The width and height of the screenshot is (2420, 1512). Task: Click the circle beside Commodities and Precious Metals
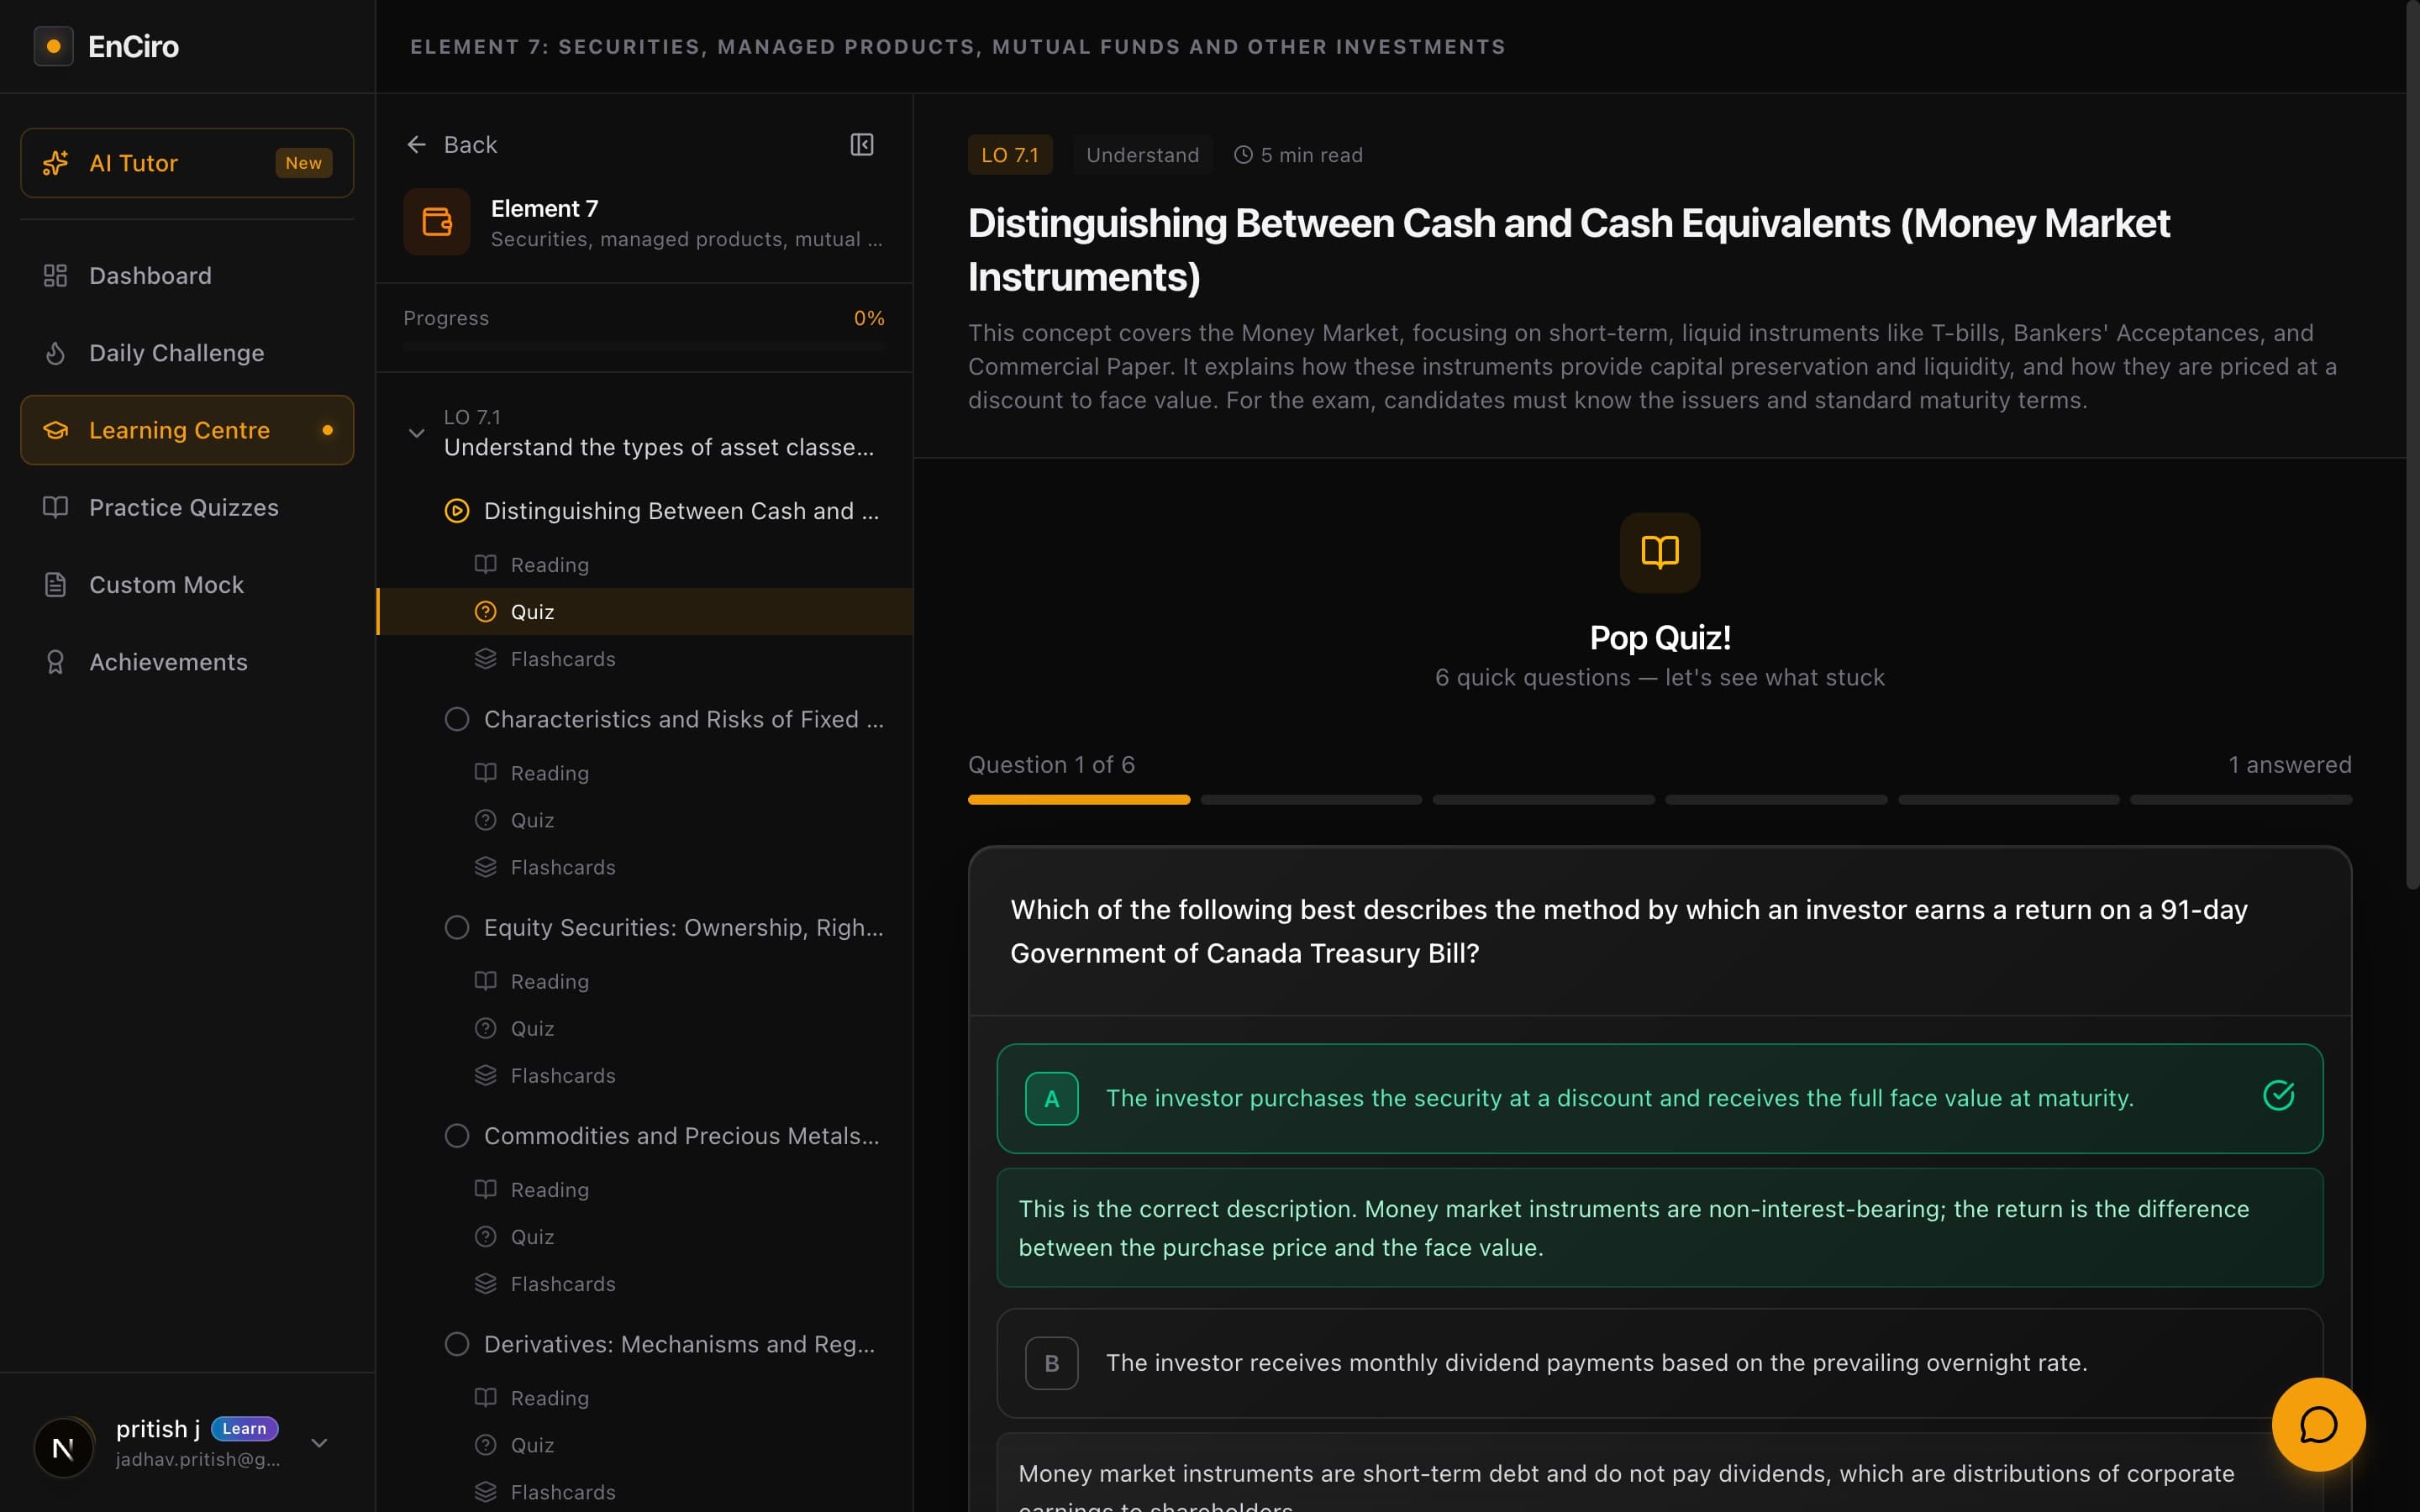[457, 1136]
